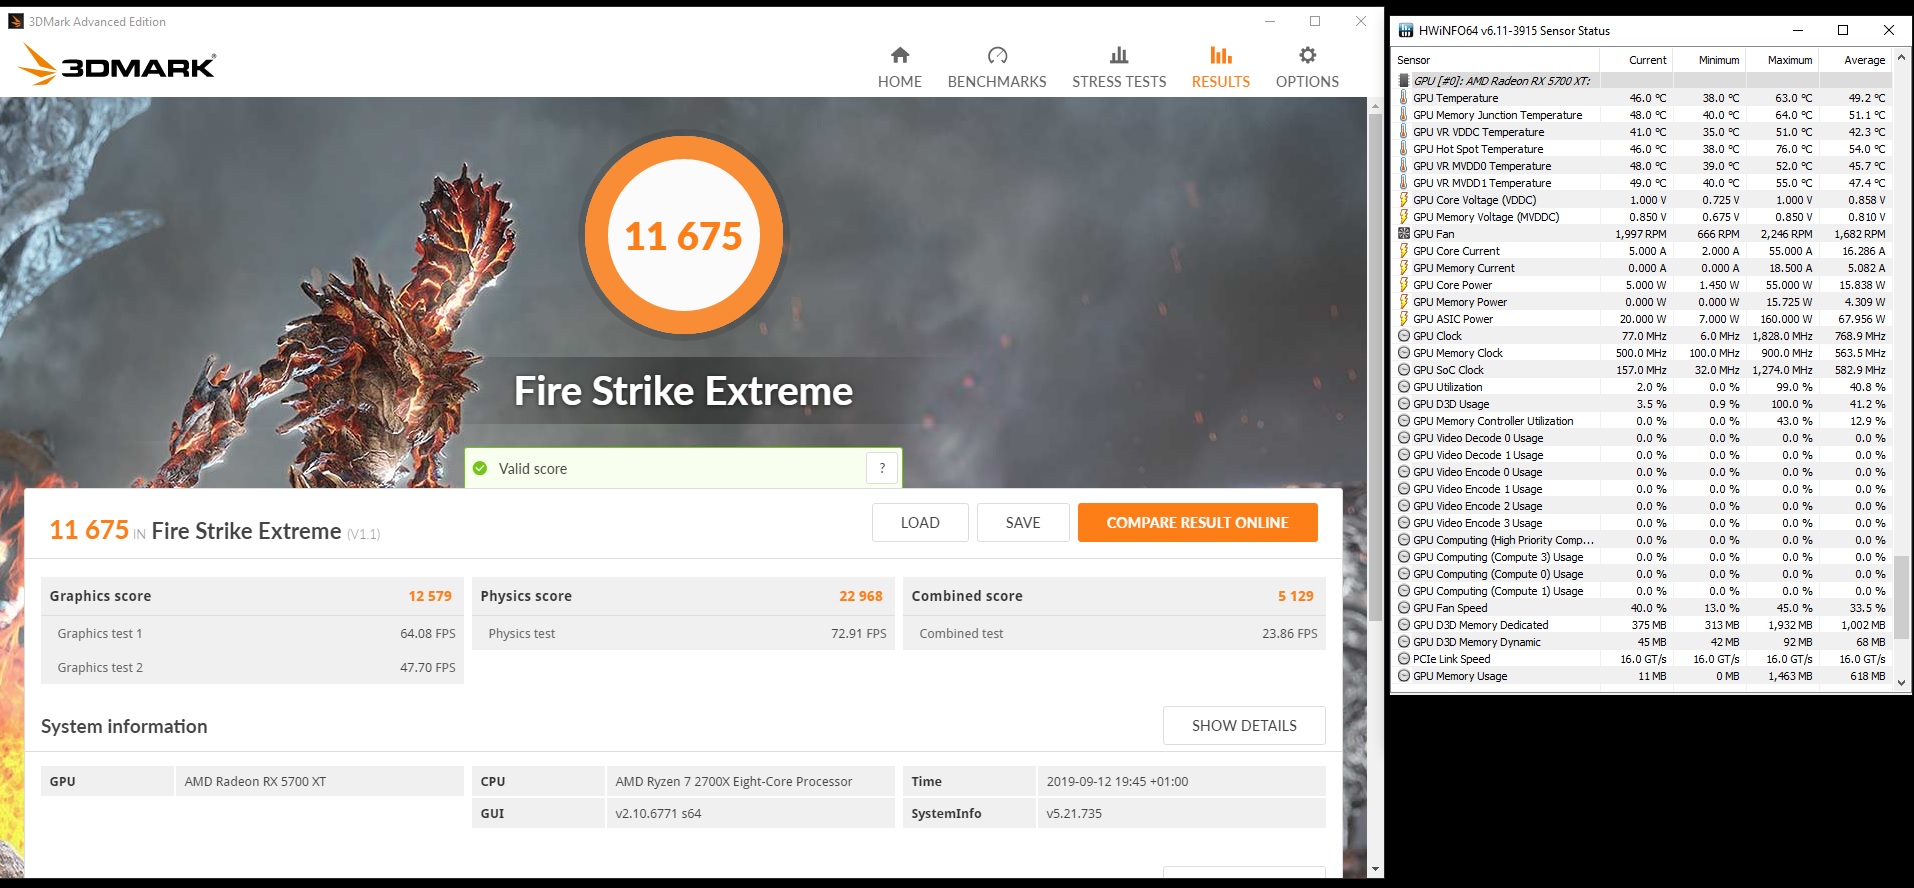This screenshot has height=888, width=1914.
Task: Click the GPU Core Power icon
Action: point(1403,285)
